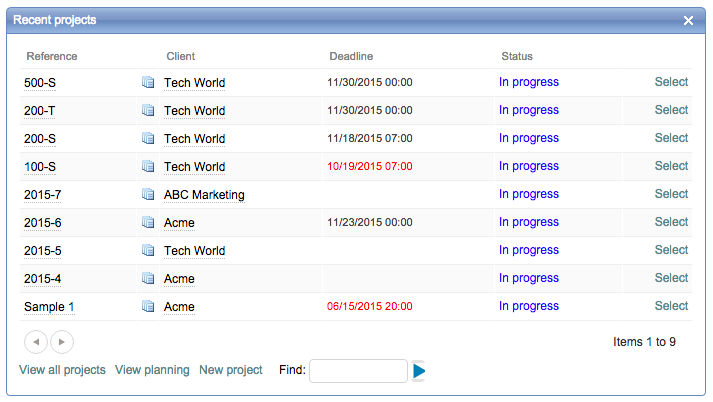713x402 pixels.
Task: Select project 100-S
Action: 671,166
